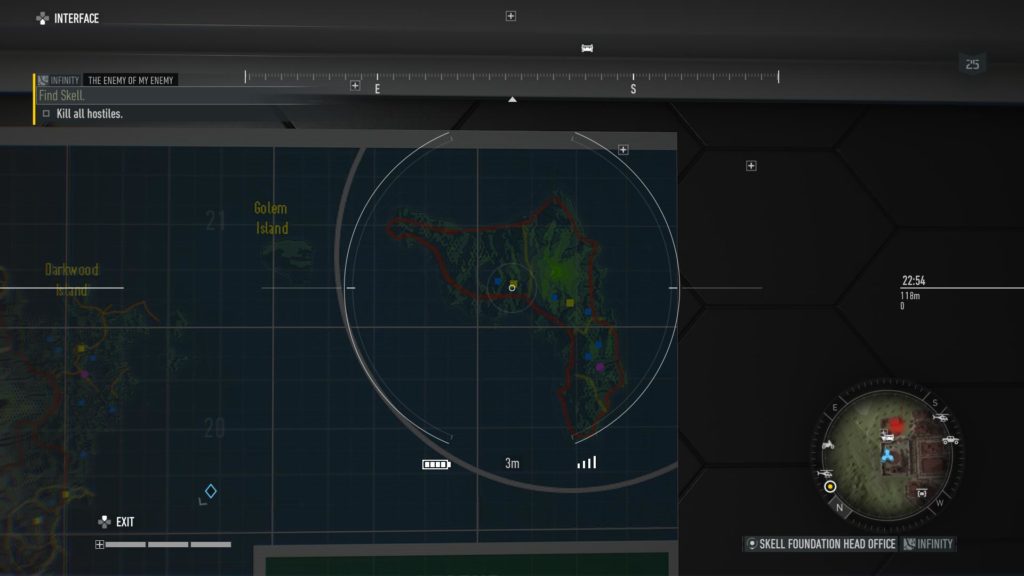The height and width of the screenshot is (576, 1024).
Task: Click the Golem Island map label
Action: click(271, 218)
